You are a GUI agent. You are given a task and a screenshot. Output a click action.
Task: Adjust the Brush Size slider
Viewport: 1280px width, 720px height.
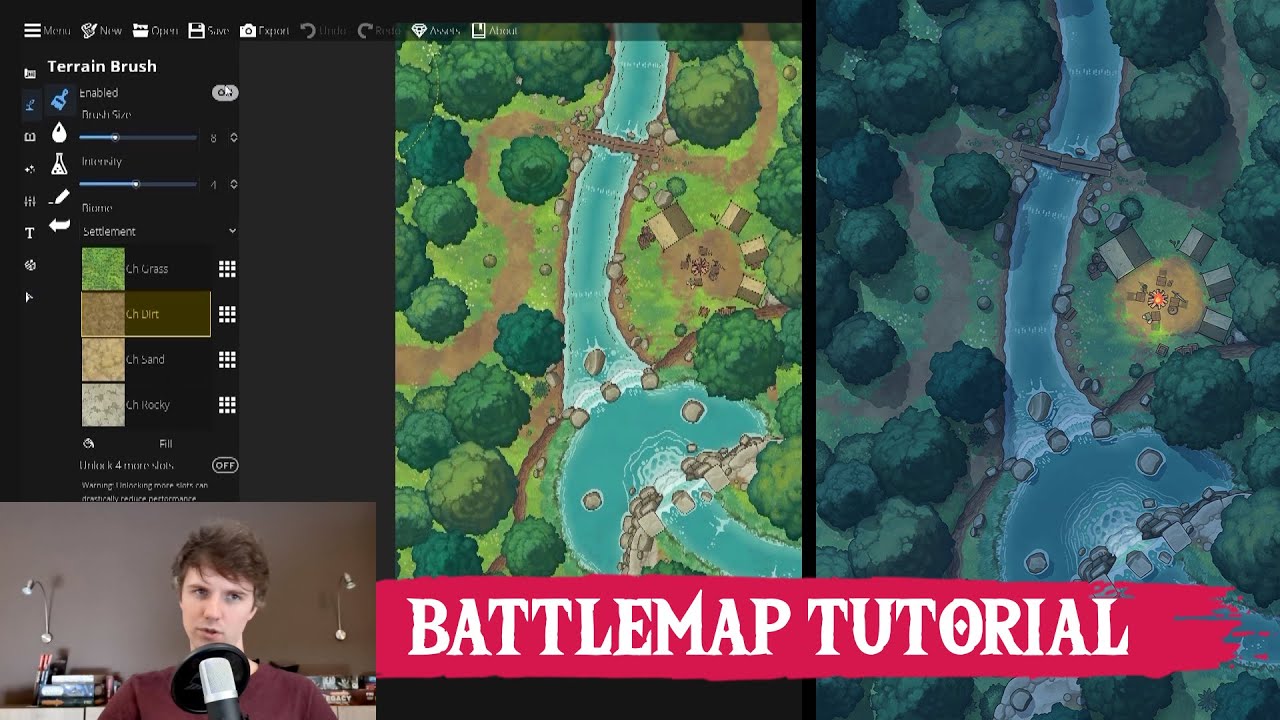(138, 137)
